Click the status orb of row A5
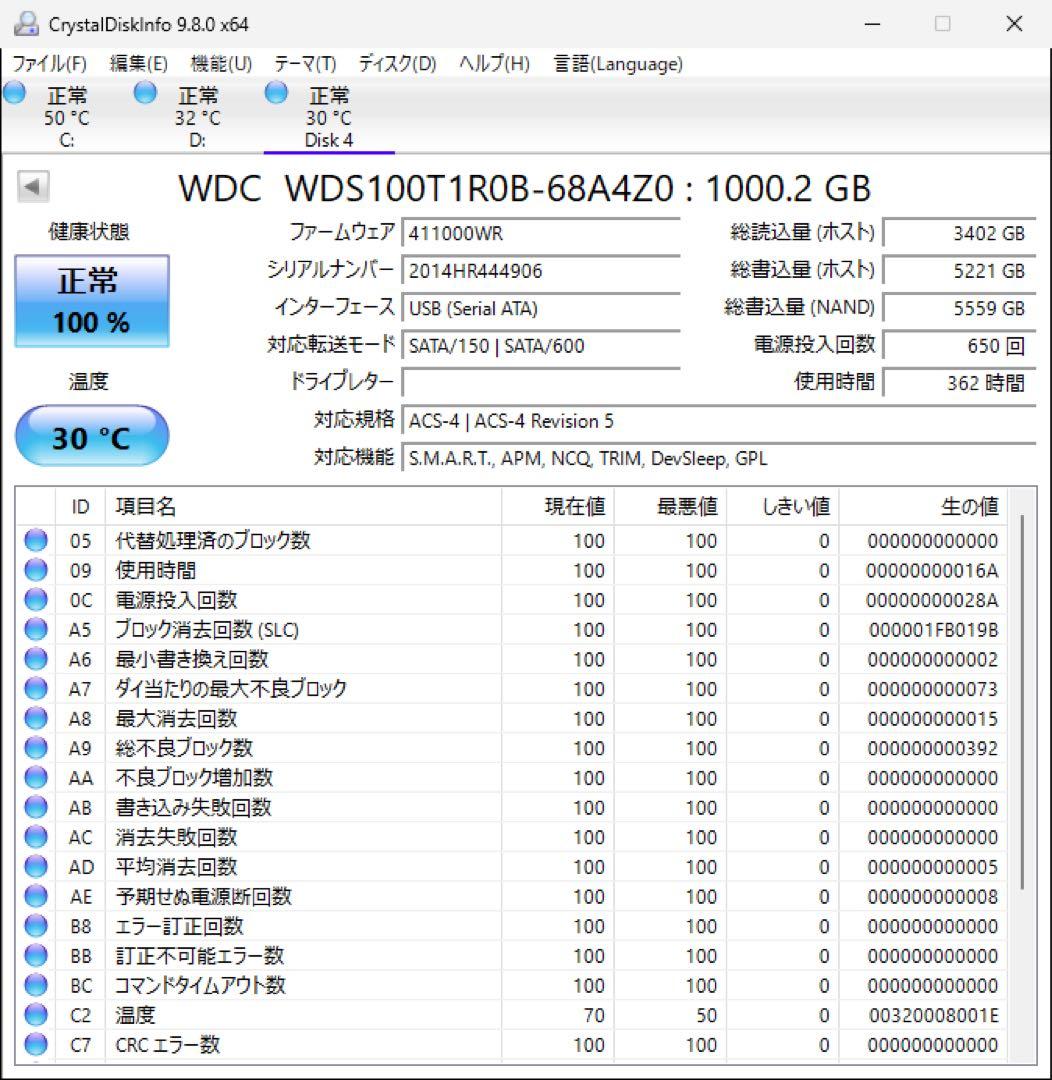The image size is (1052, 1080). (36, 630)
